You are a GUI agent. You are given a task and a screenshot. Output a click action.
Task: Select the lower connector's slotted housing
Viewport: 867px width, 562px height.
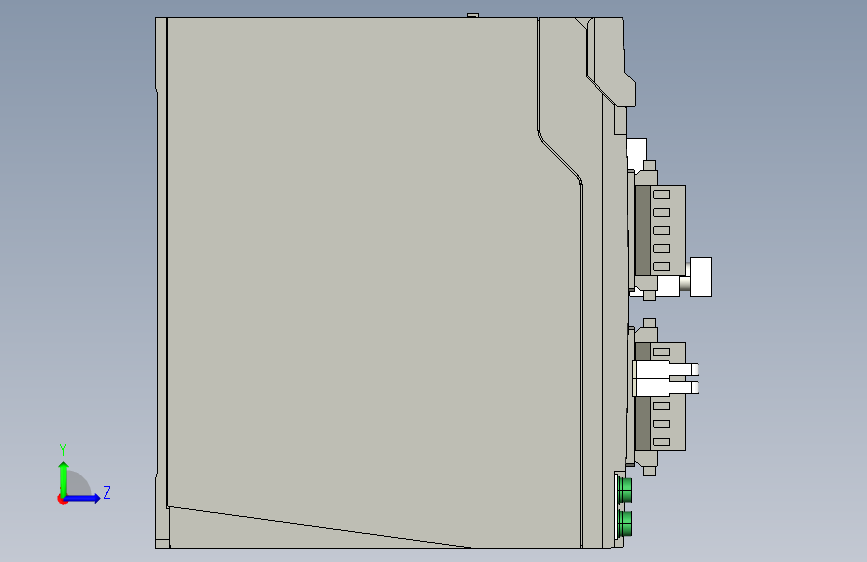click(x=668, y=396)
